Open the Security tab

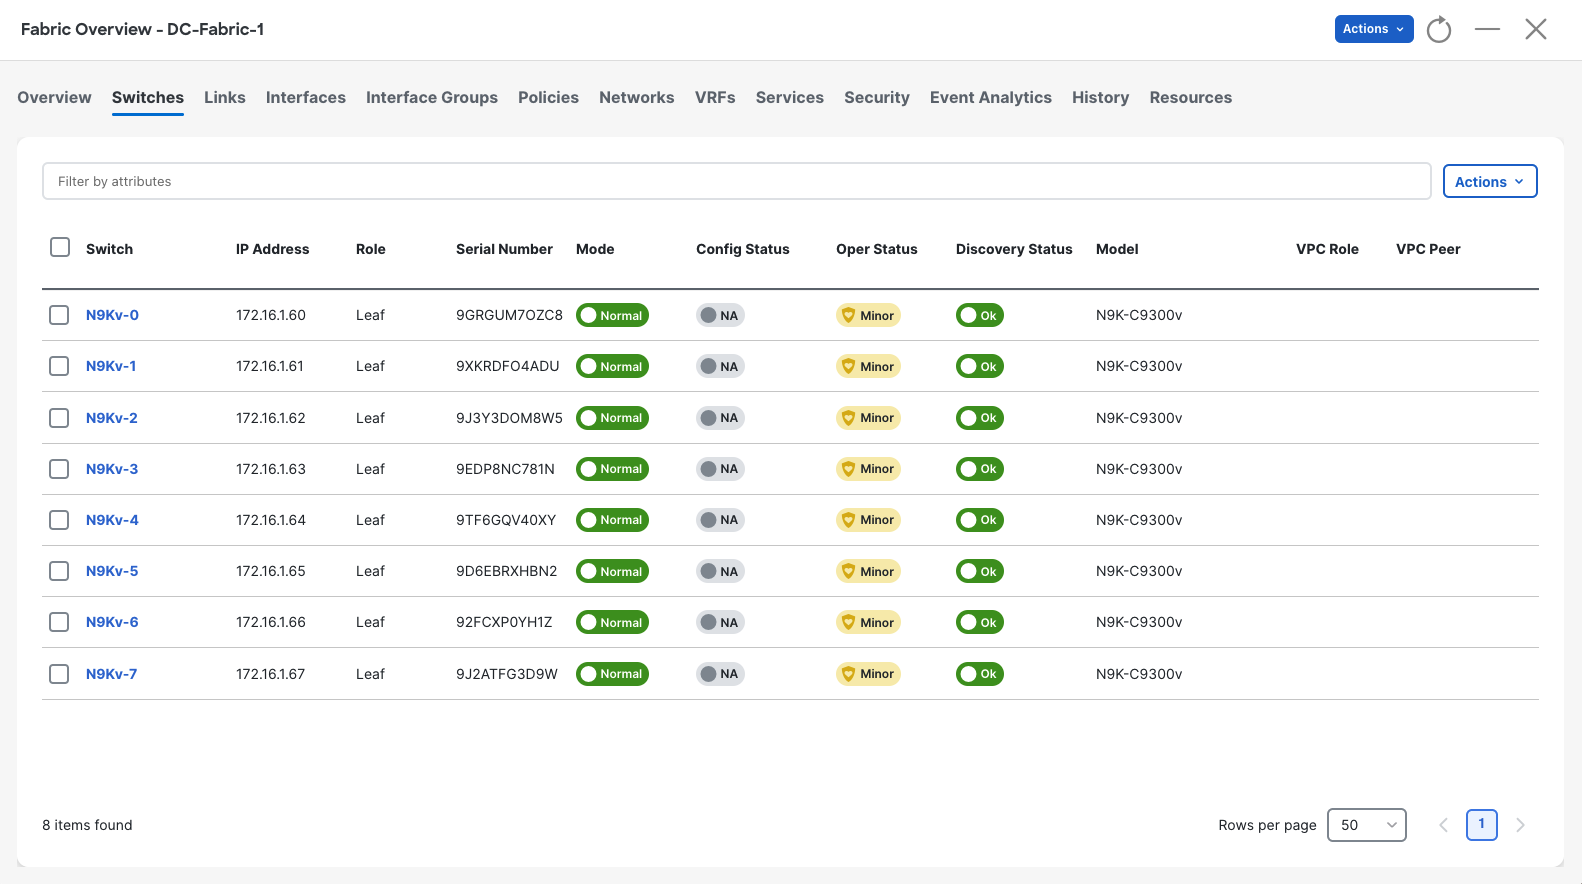click(877, 97)
